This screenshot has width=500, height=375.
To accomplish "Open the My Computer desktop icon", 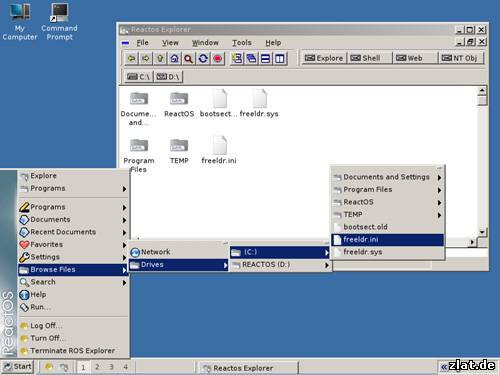I will 20,22.
